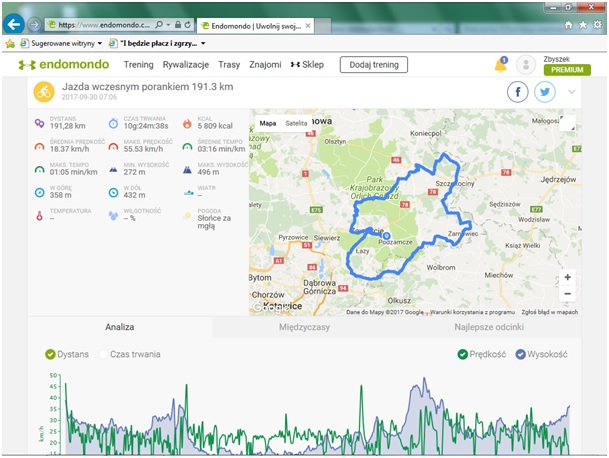Click the add-to-favorites star icon in bookmarks bar

point(10,44)
